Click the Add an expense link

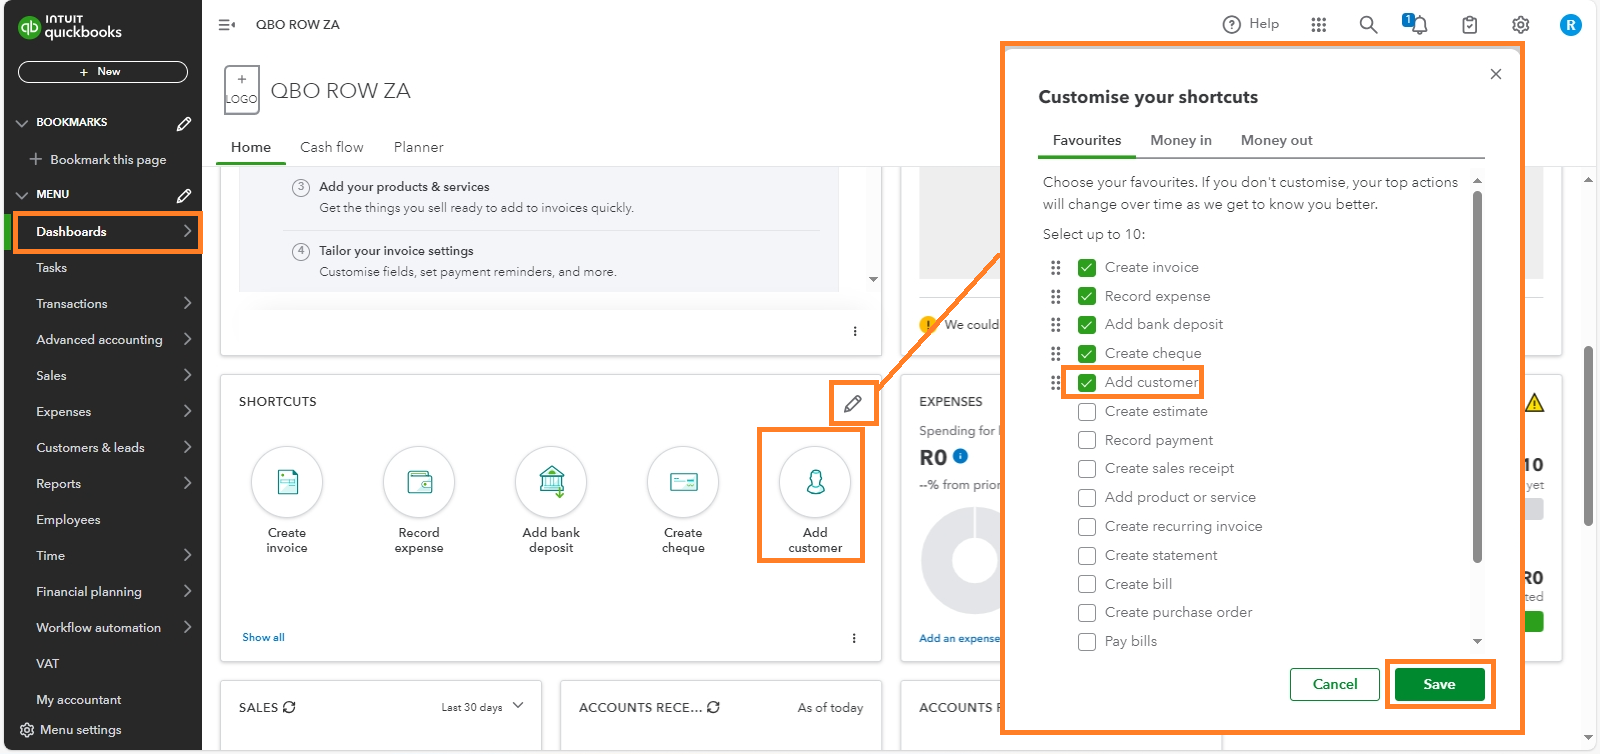coord(959,638)
